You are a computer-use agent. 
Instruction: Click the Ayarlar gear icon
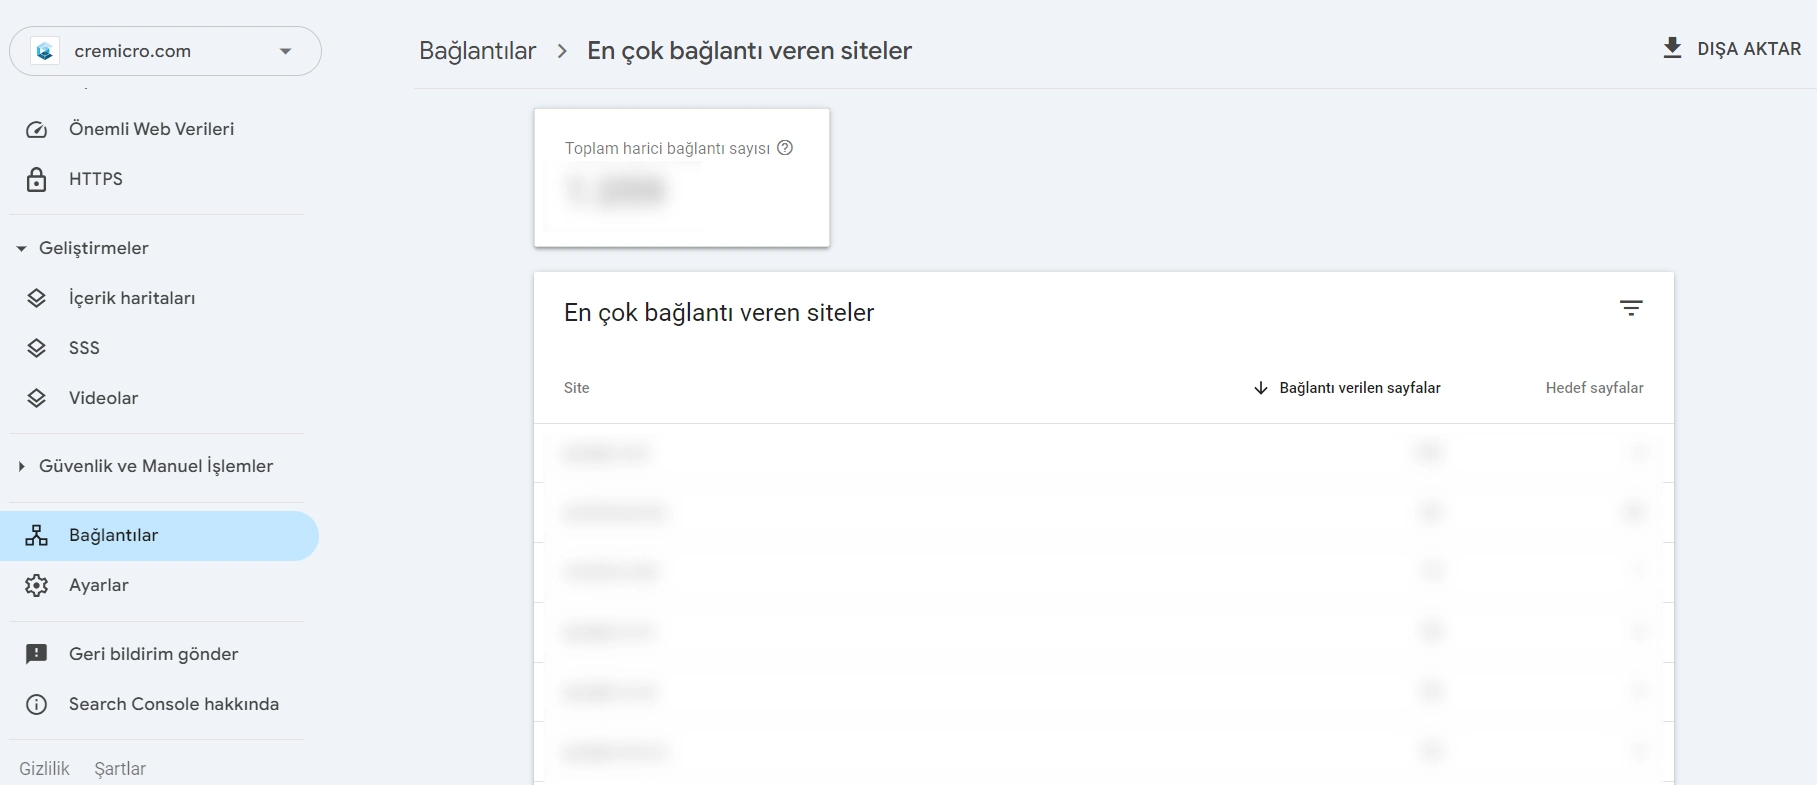[x=36, y=585]
